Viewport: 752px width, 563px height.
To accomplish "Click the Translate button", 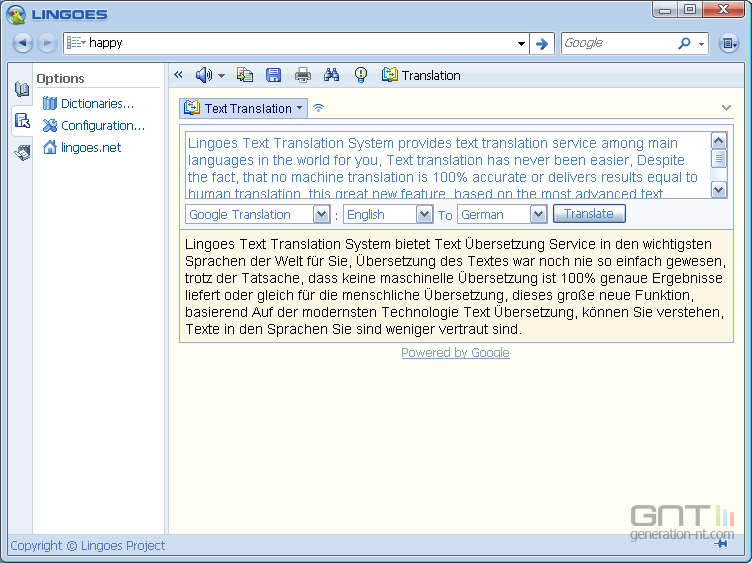I will coord(589,213).
